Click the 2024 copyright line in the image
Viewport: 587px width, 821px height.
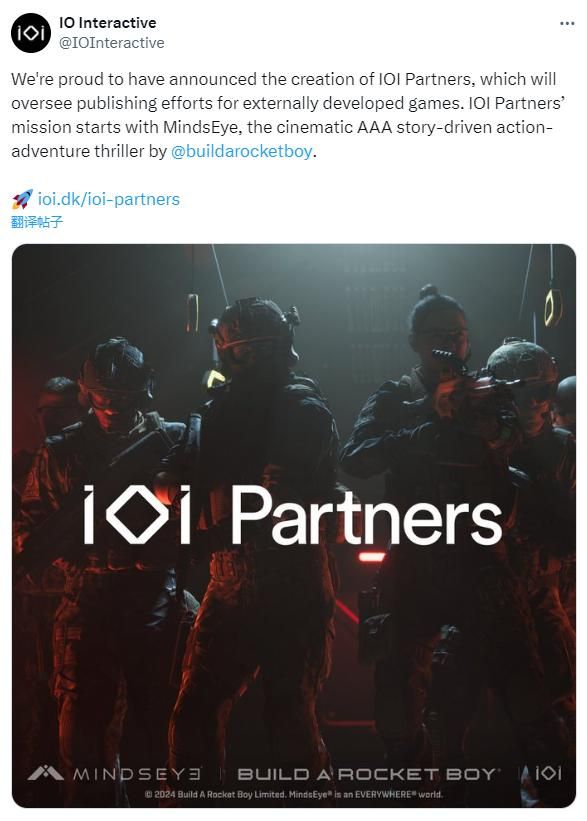pos(294,794)
